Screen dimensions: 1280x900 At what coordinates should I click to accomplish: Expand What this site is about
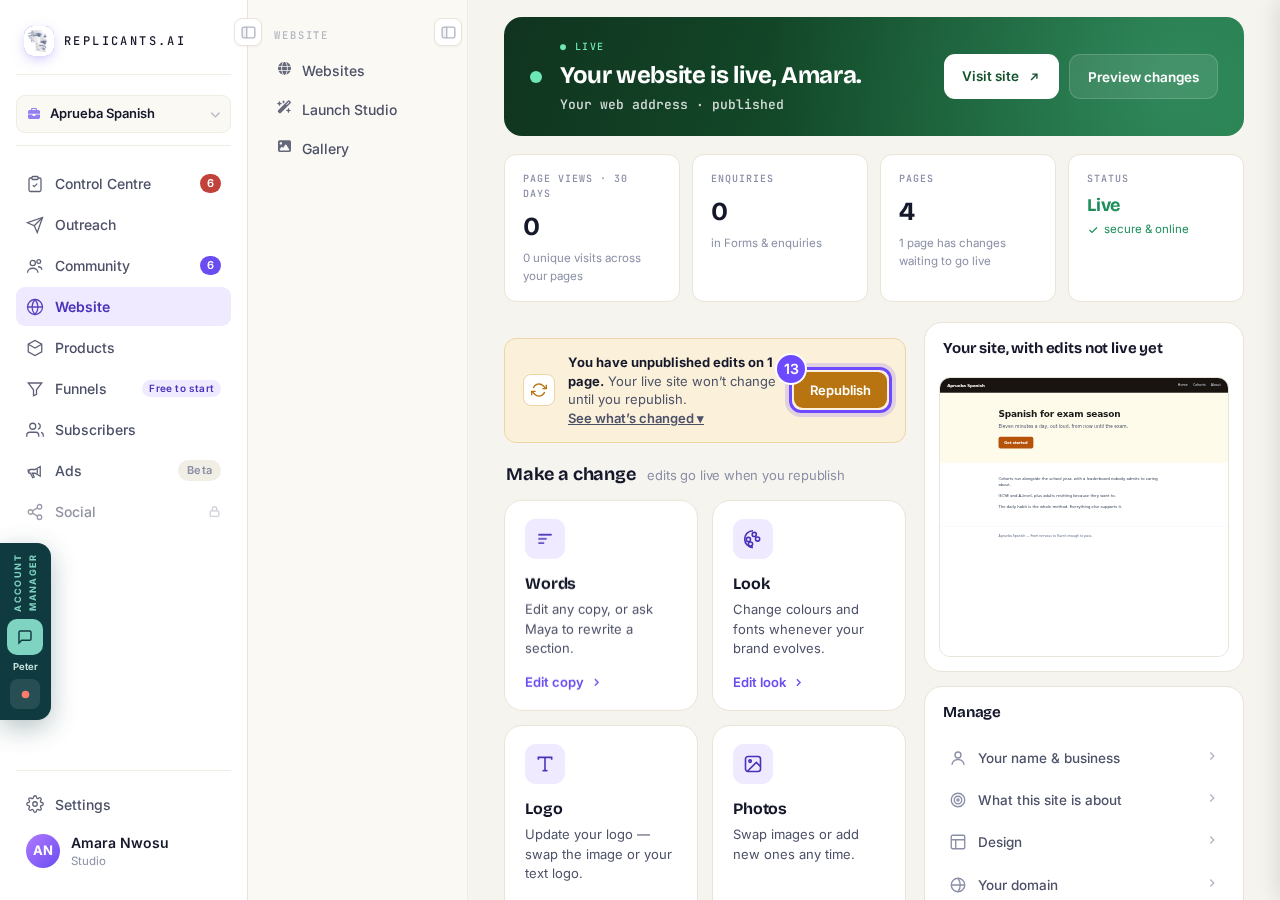1084,800
